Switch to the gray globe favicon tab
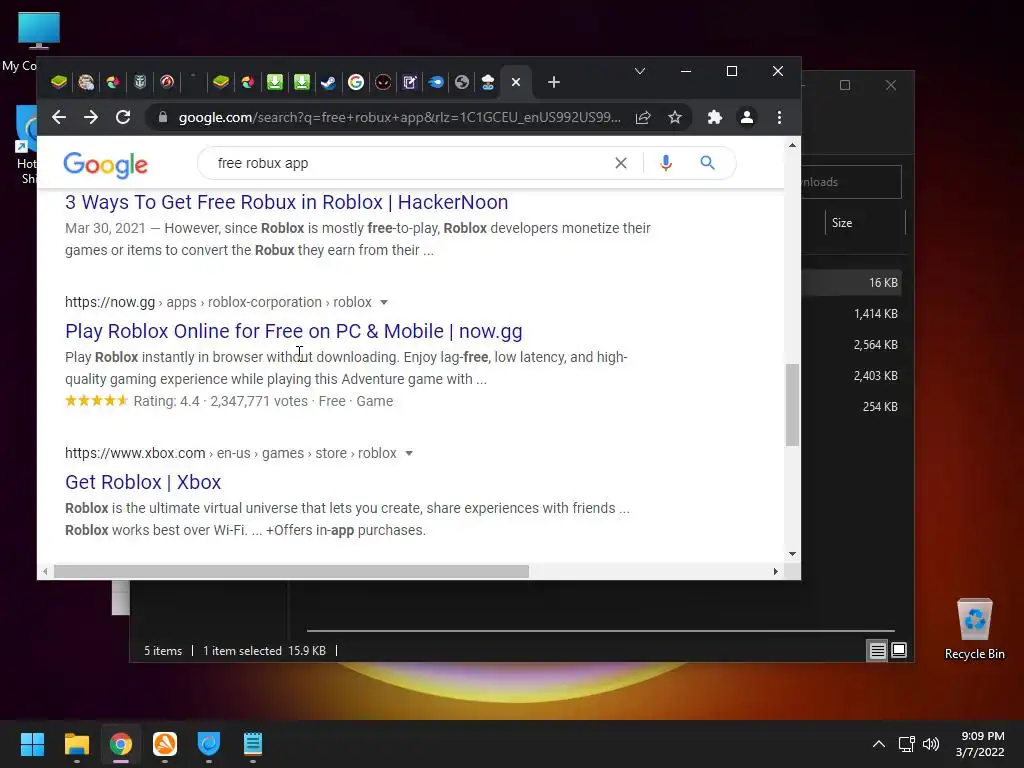The height and width of the screenshot is (768, 1024). pyautogui.click(x=462, y=82)
